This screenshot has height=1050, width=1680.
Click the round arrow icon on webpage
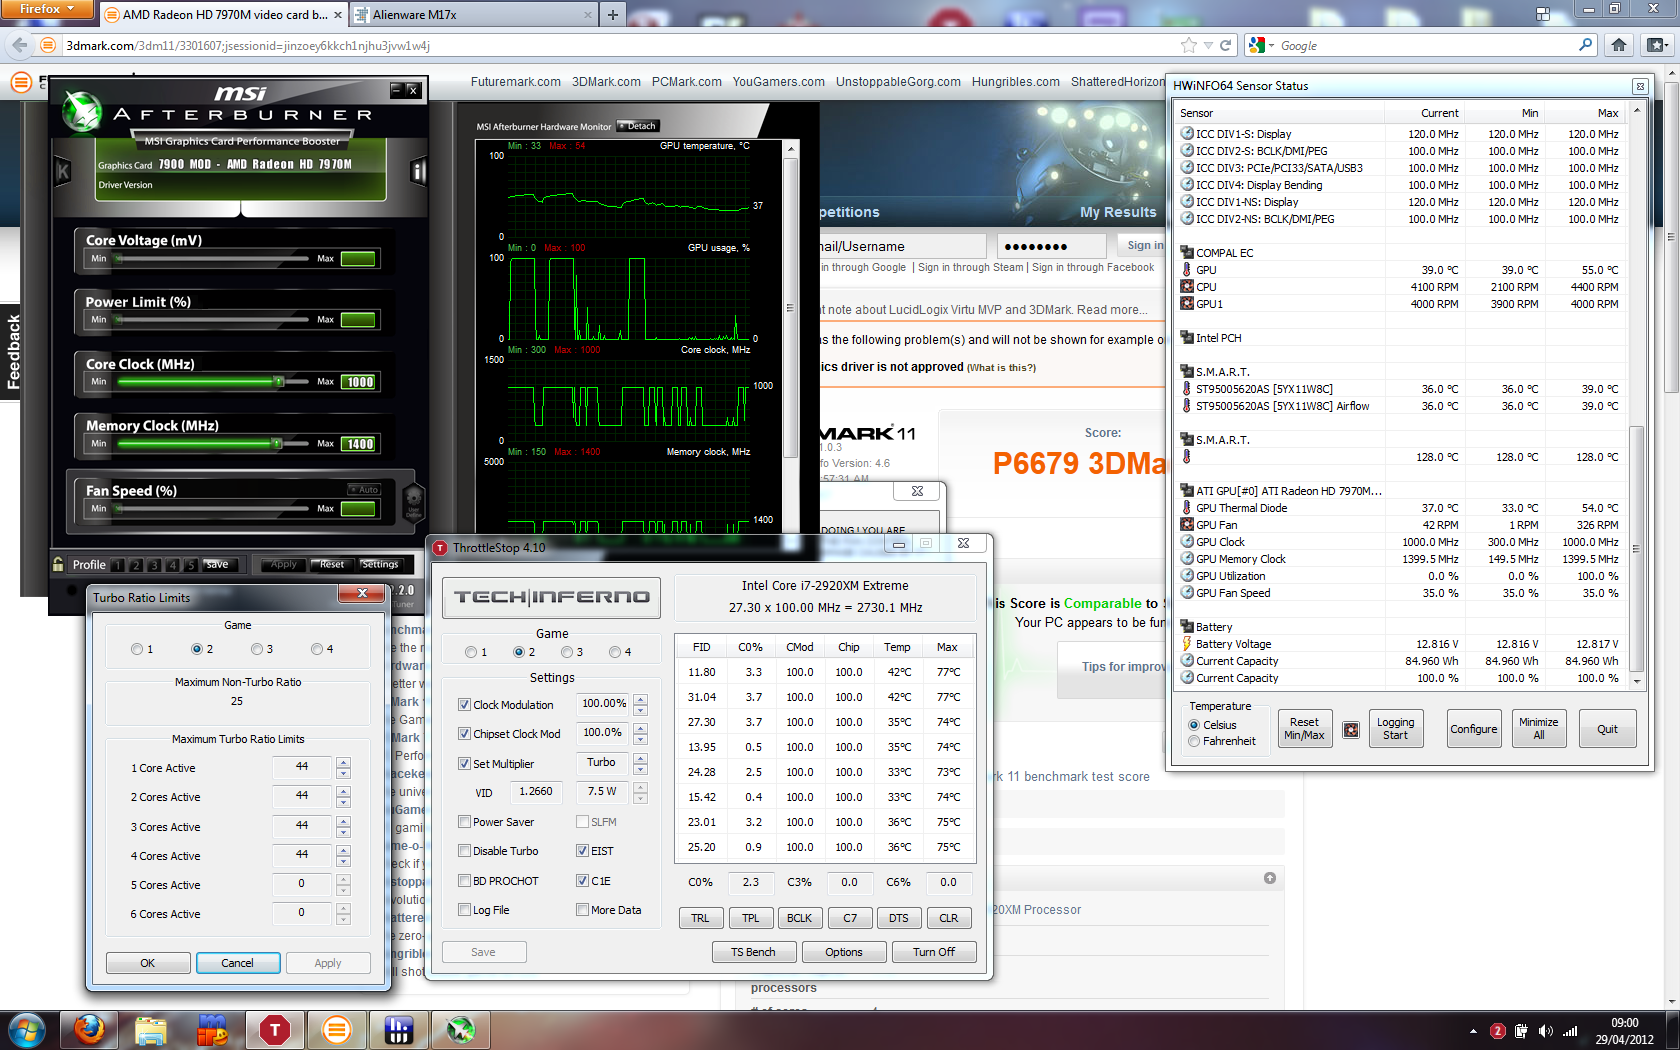pyautogui.click(x=1270, y=878)
